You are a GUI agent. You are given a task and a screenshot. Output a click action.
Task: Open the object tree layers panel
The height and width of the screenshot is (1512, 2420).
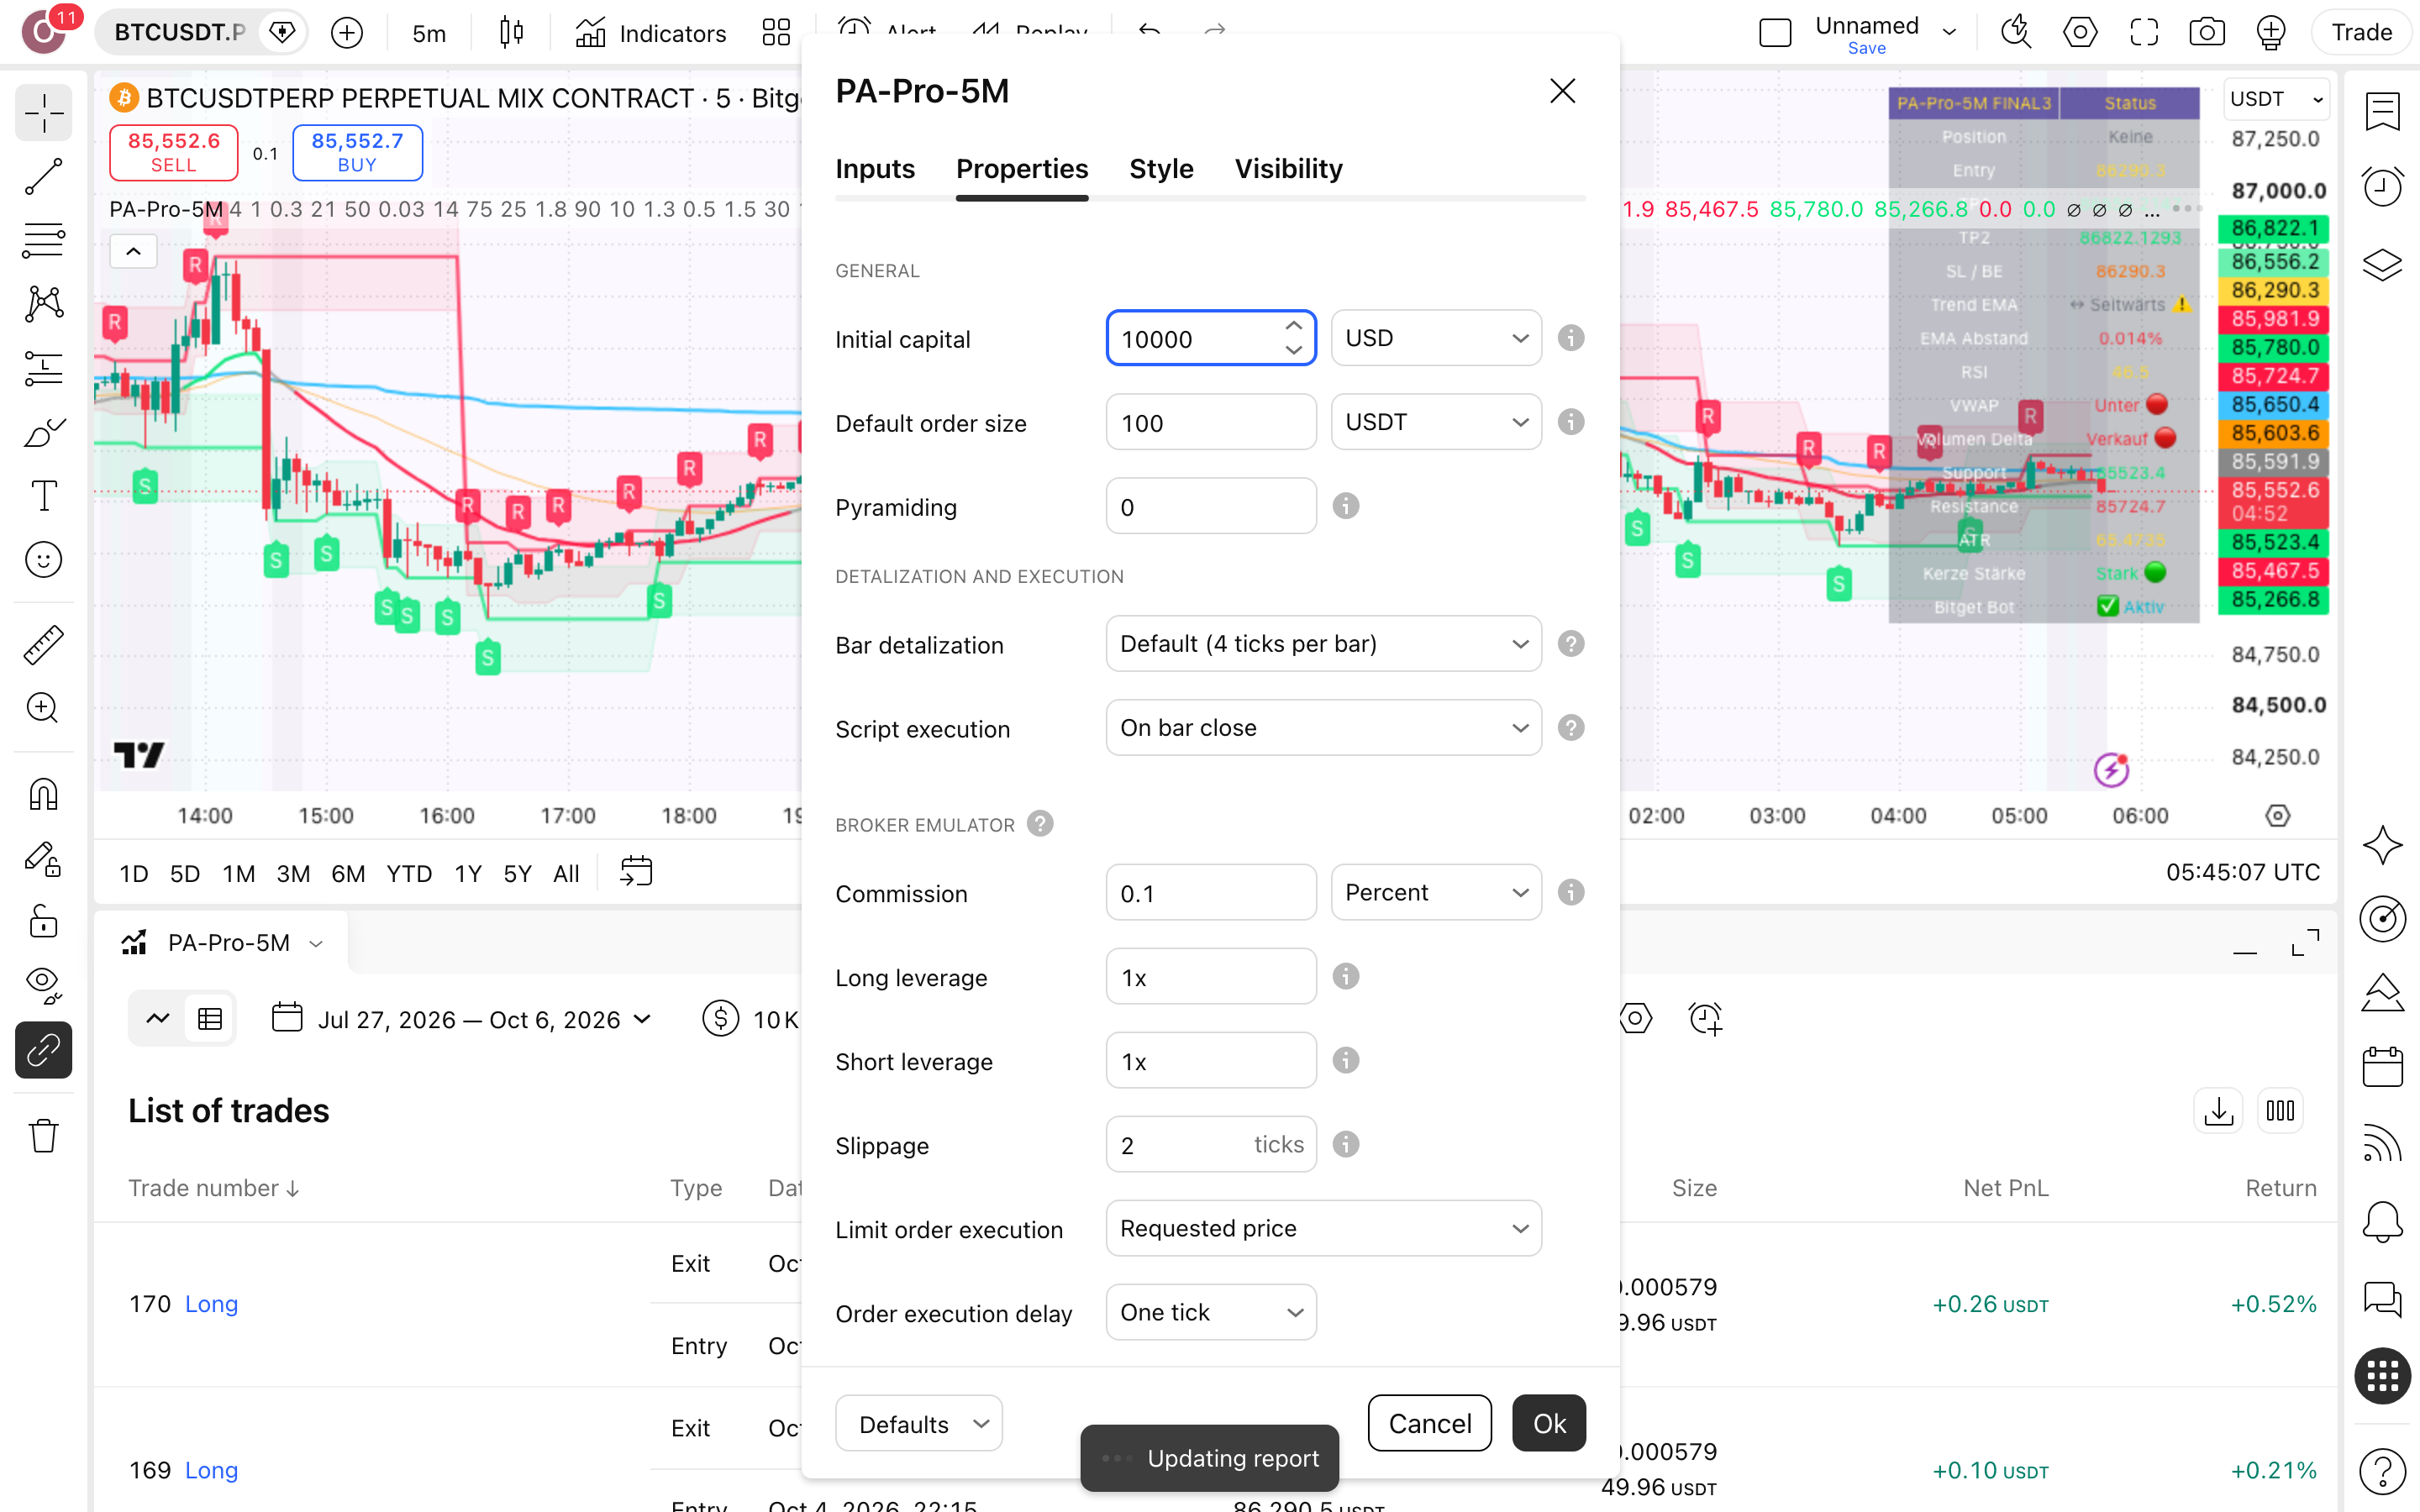point(2383,264)
